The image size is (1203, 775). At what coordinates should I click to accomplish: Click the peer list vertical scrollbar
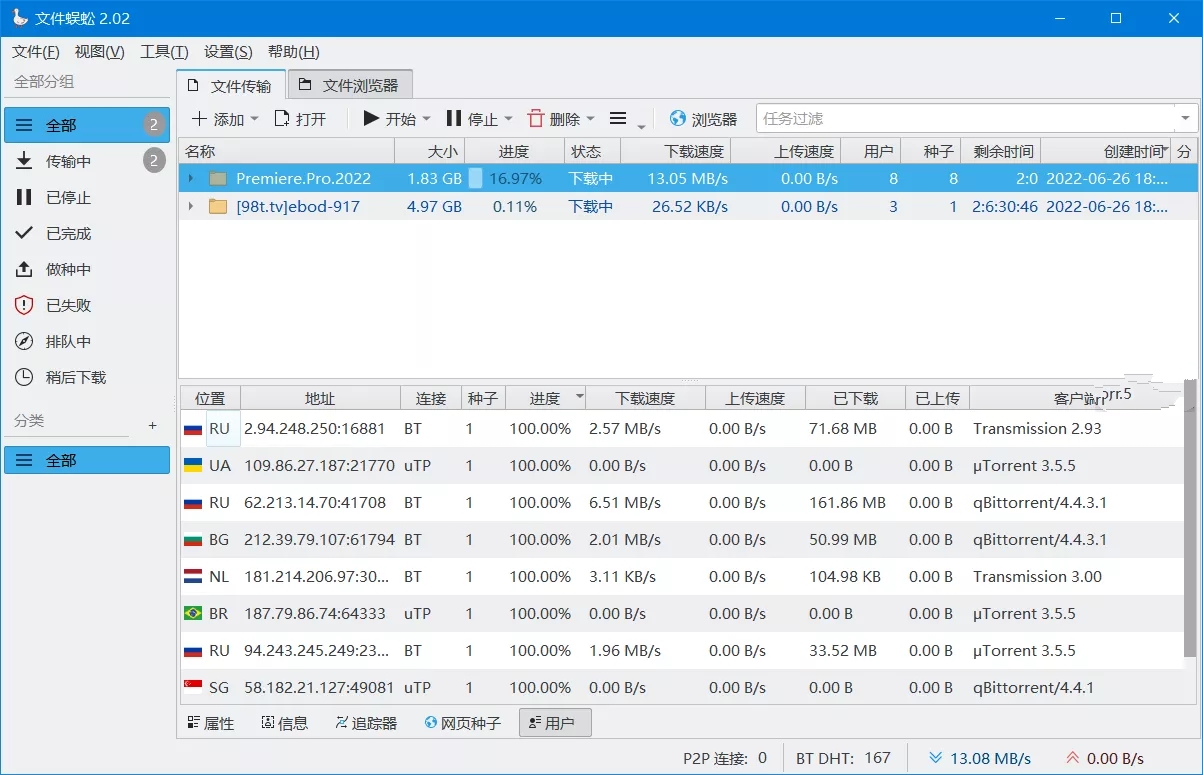(x=1189, y=520)
